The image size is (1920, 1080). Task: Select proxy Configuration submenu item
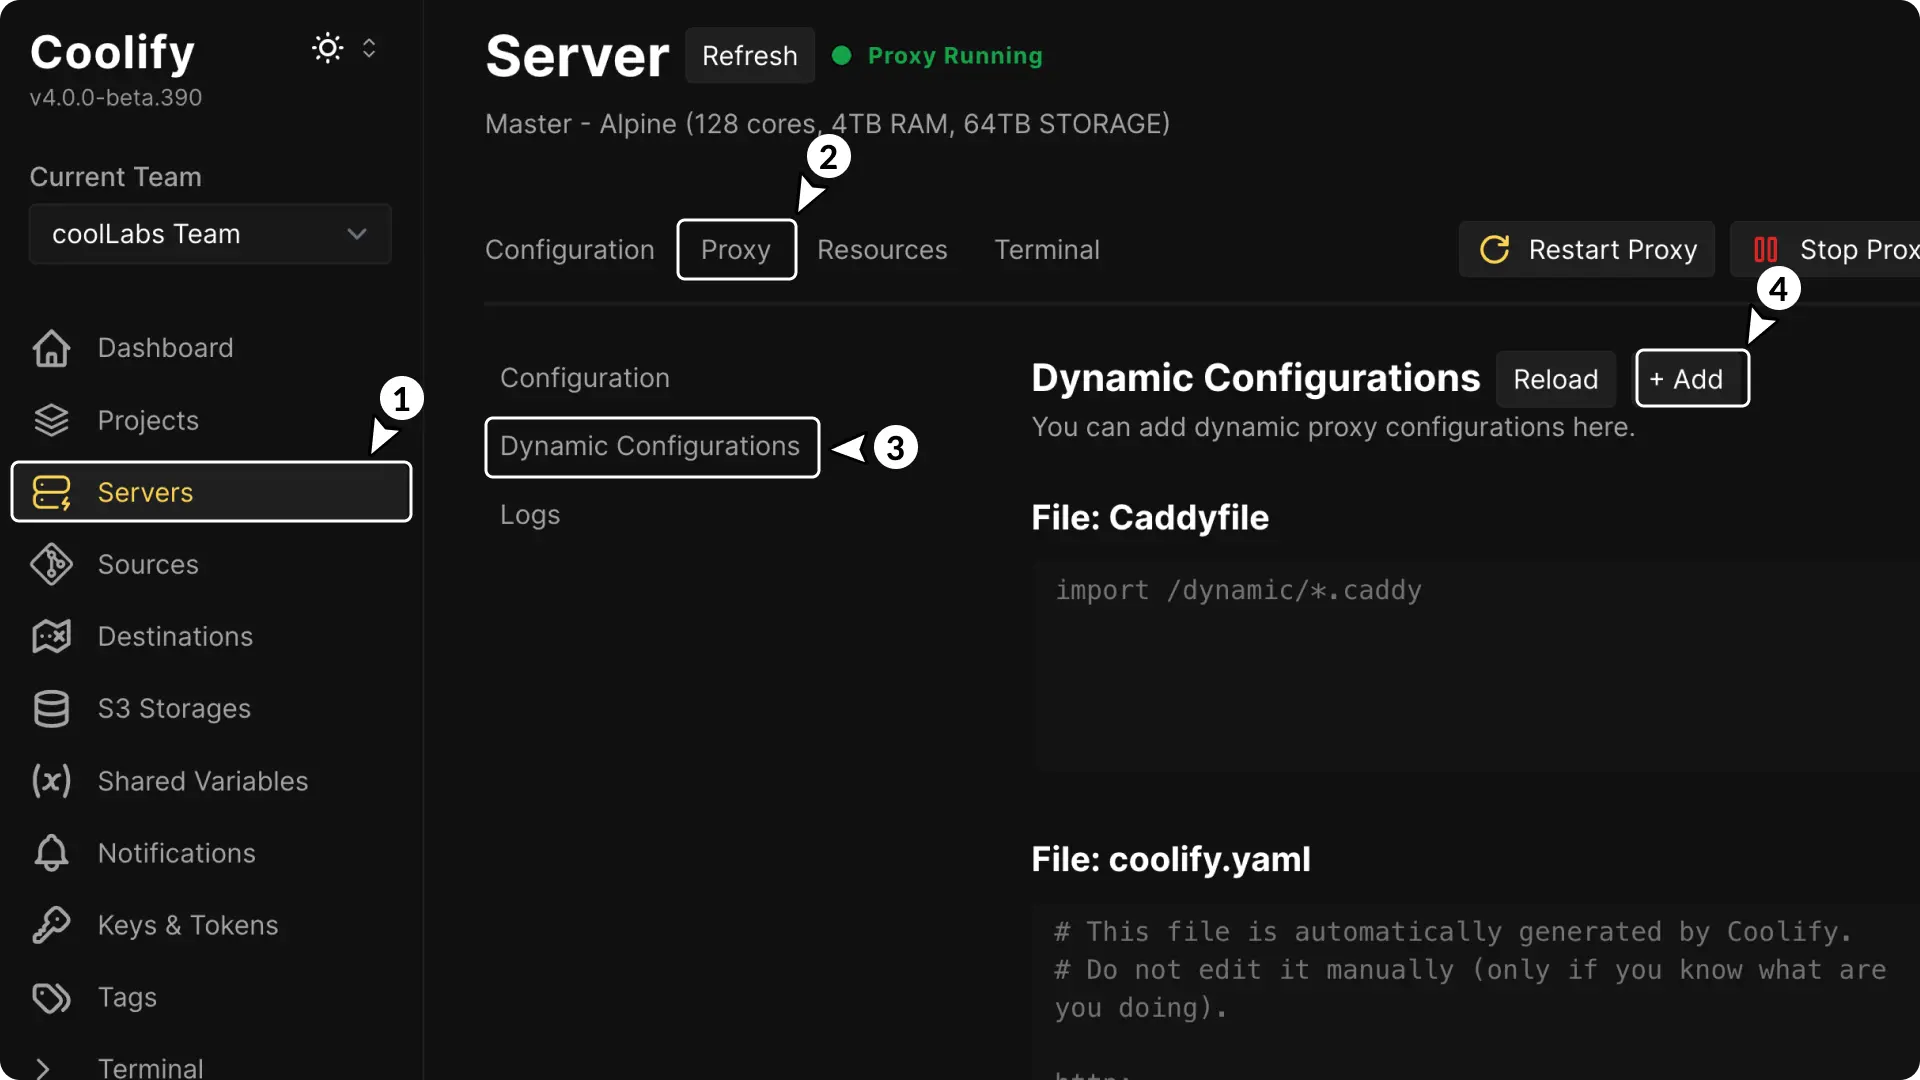click(x=585, y=378)
